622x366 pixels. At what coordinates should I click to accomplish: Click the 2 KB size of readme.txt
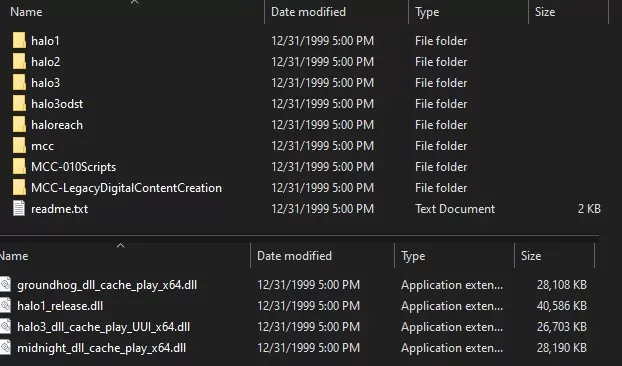[589, 209]
